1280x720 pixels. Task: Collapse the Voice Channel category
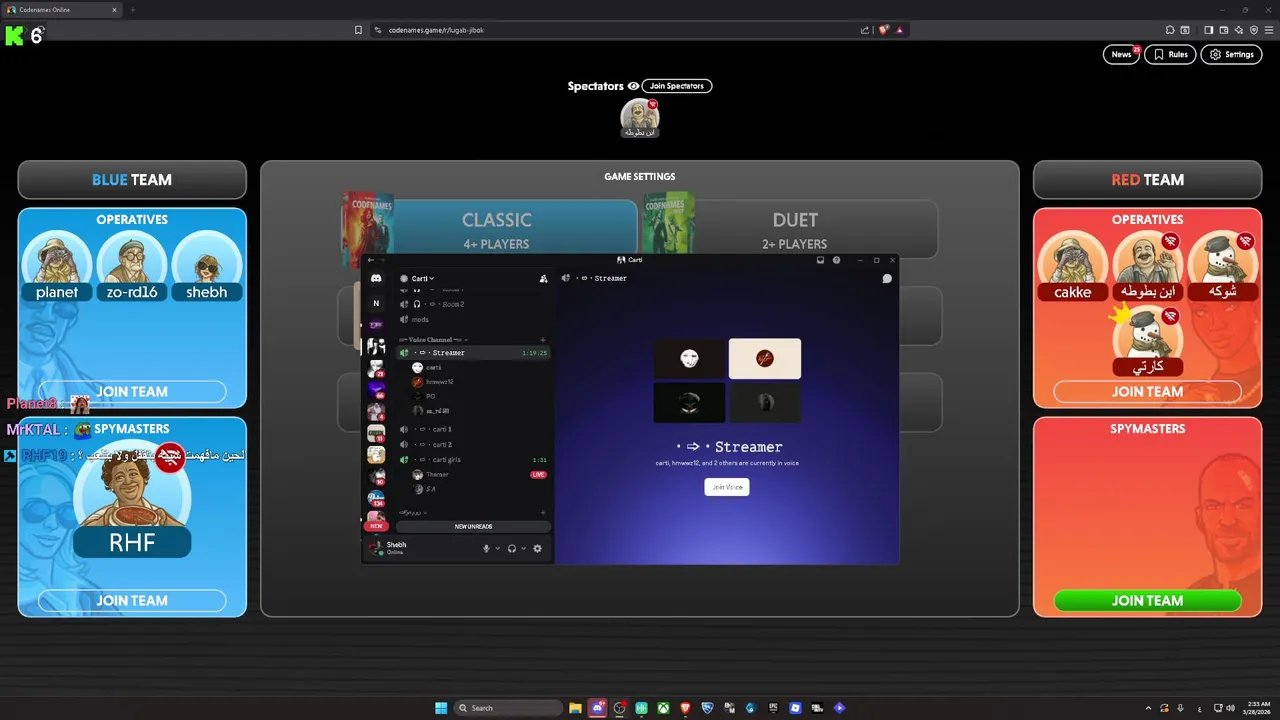click(x=432, y=340)
